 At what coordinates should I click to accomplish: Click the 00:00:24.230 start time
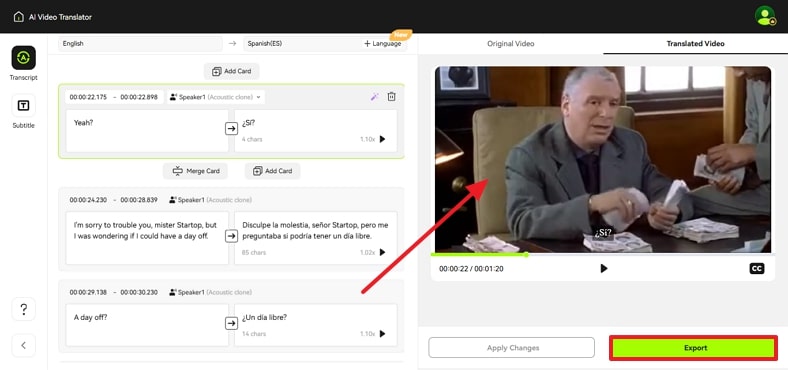coord(88,200)
